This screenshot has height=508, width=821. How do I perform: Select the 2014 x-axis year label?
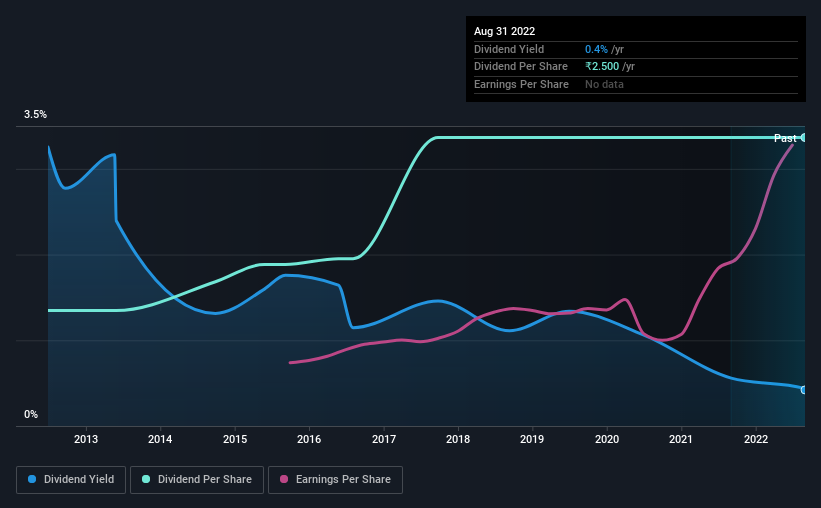click(x=160, y=439)
